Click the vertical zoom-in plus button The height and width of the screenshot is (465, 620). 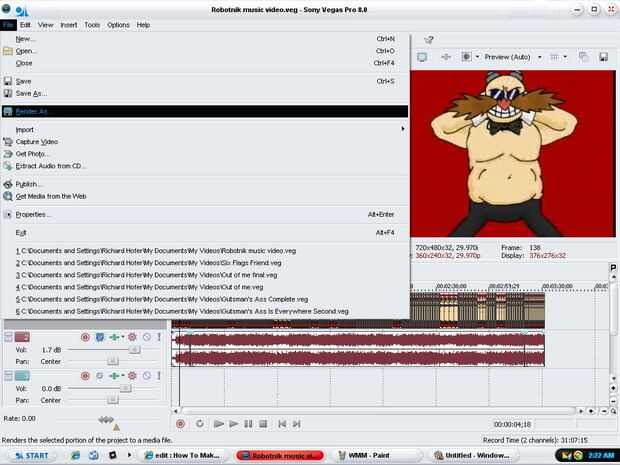pos(613,388)
